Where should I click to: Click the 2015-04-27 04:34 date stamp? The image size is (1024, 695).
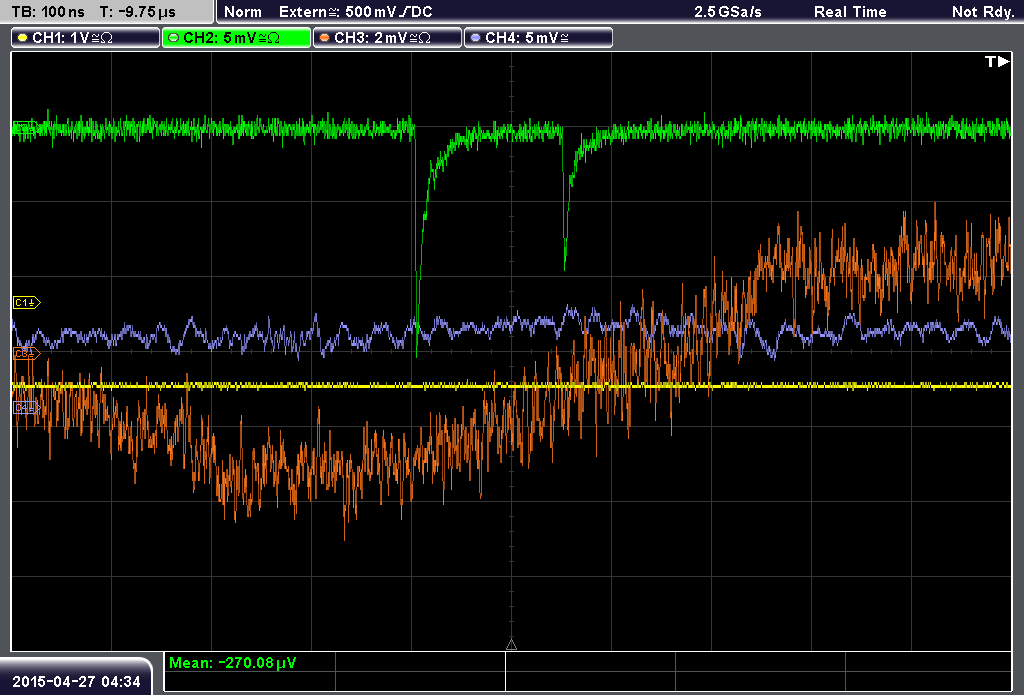point(76,681)
